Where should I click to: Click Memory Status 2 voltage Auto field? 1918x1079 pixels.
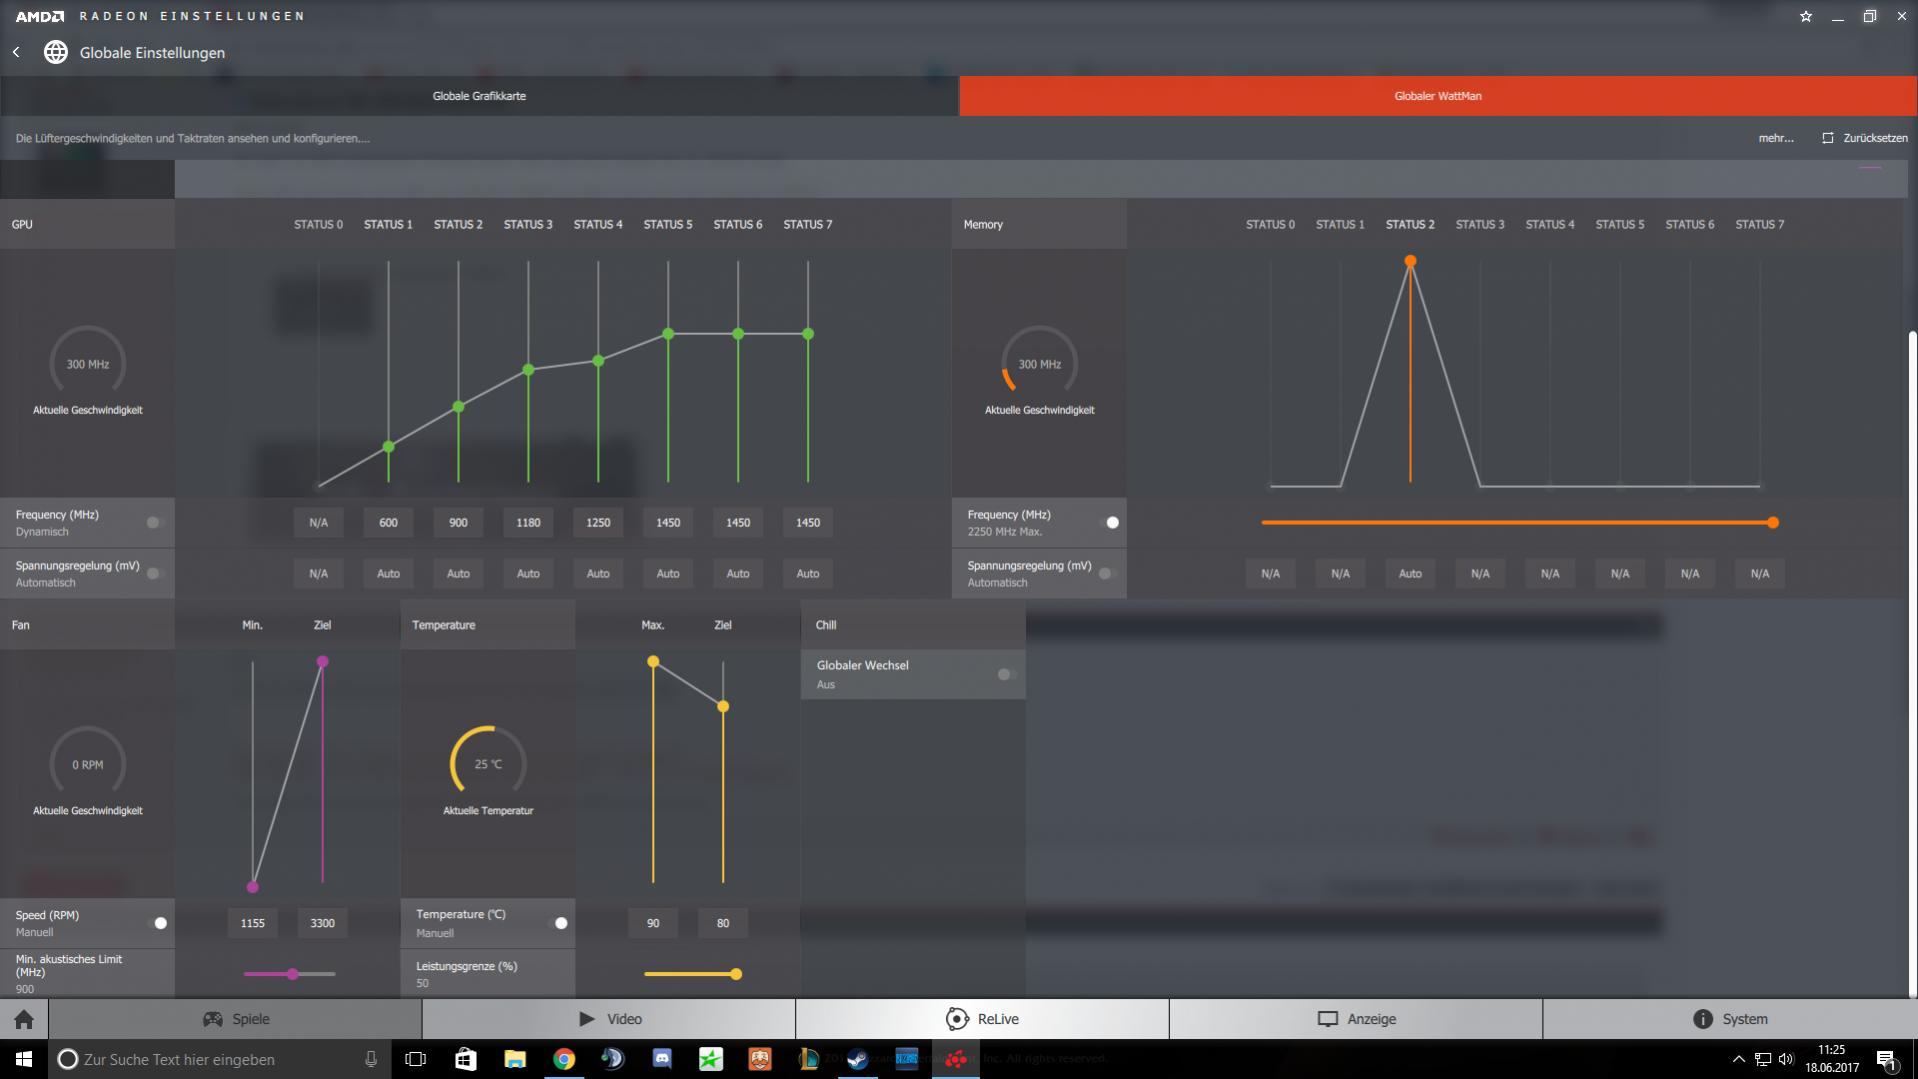tap(1410, 573)
